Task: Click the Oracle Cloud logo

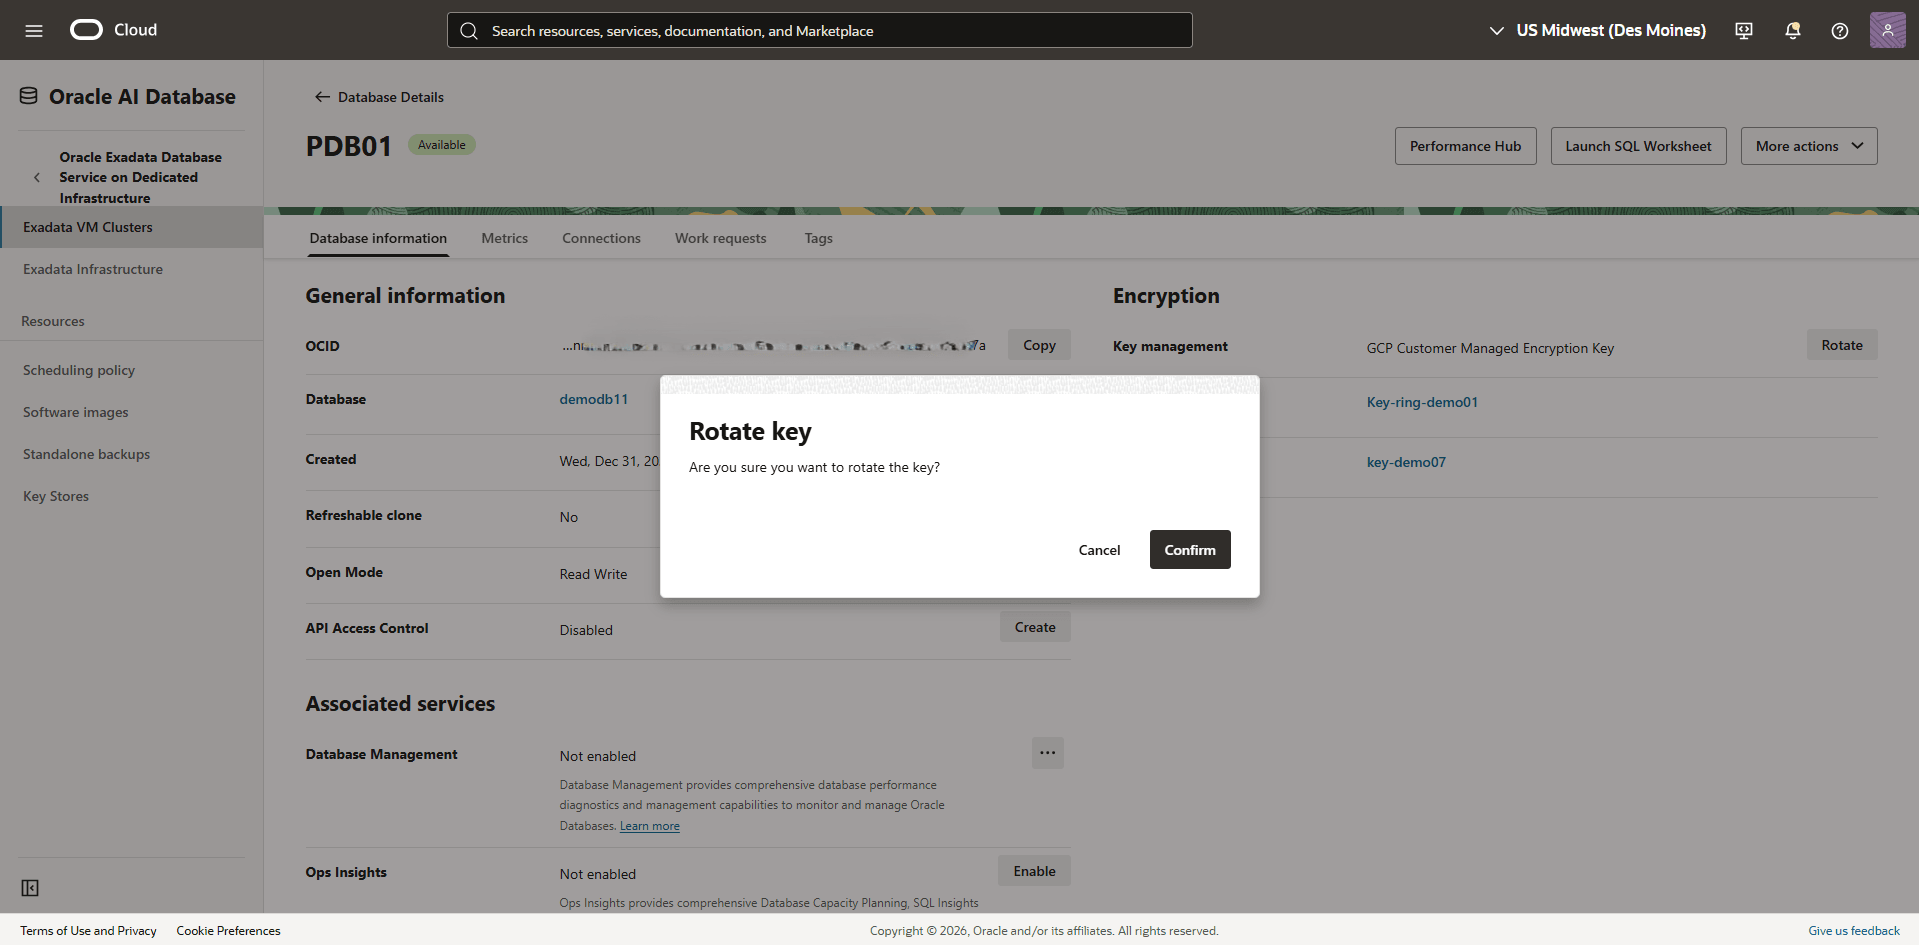Action: 86,29
